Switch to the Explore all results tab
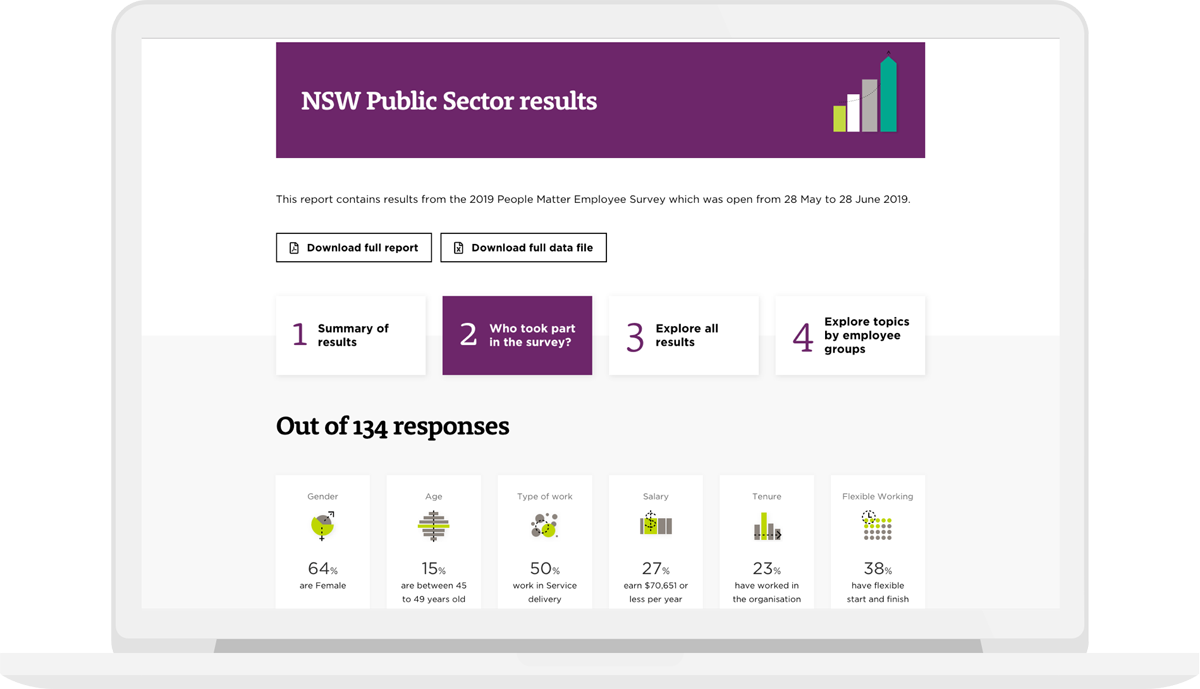Image resolution: width=1200 pixels, height=689 pixels. [684, 335]
